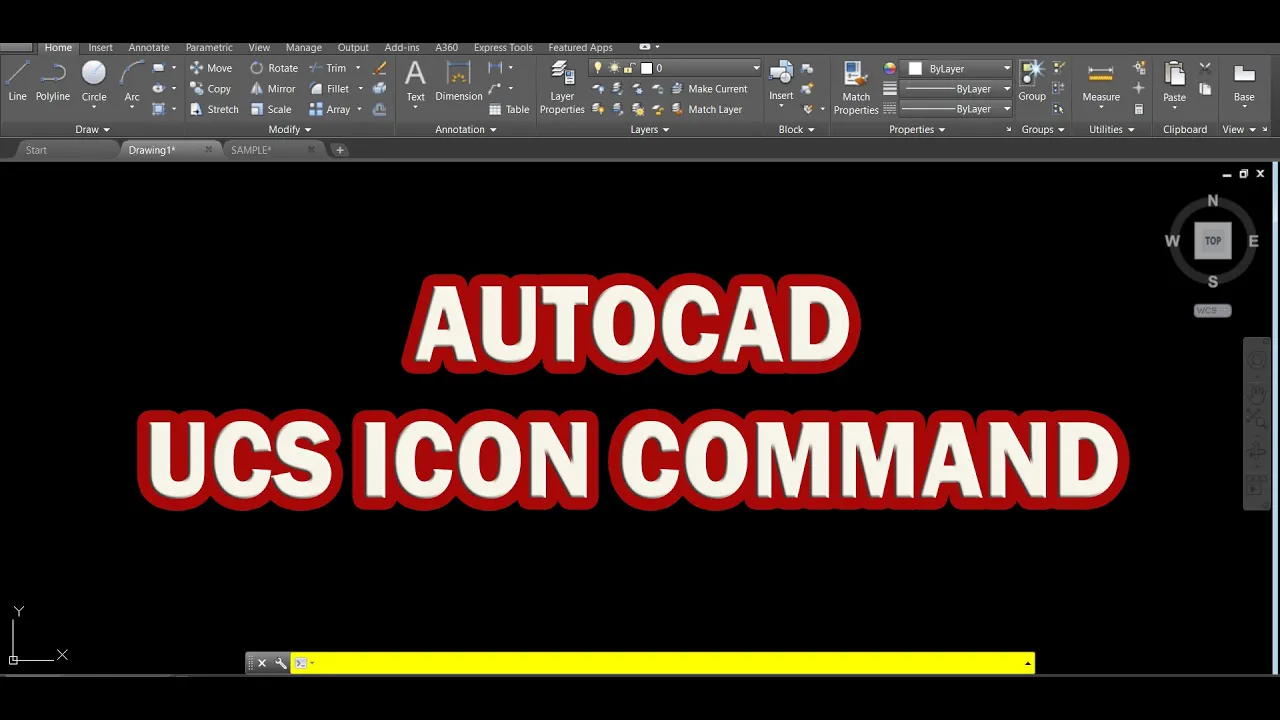The height and width of the screenshot is (720, 1280).
Task: Click the Array tool
Action: click(x=330, y=109)
